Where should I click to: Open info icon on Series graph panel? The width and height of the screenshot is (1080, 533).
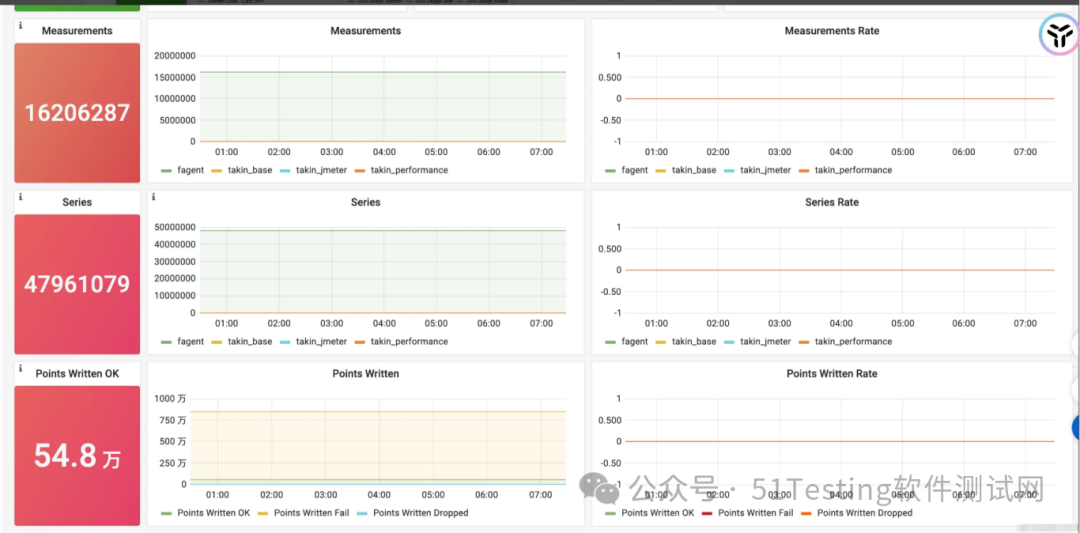coord(153,197)
